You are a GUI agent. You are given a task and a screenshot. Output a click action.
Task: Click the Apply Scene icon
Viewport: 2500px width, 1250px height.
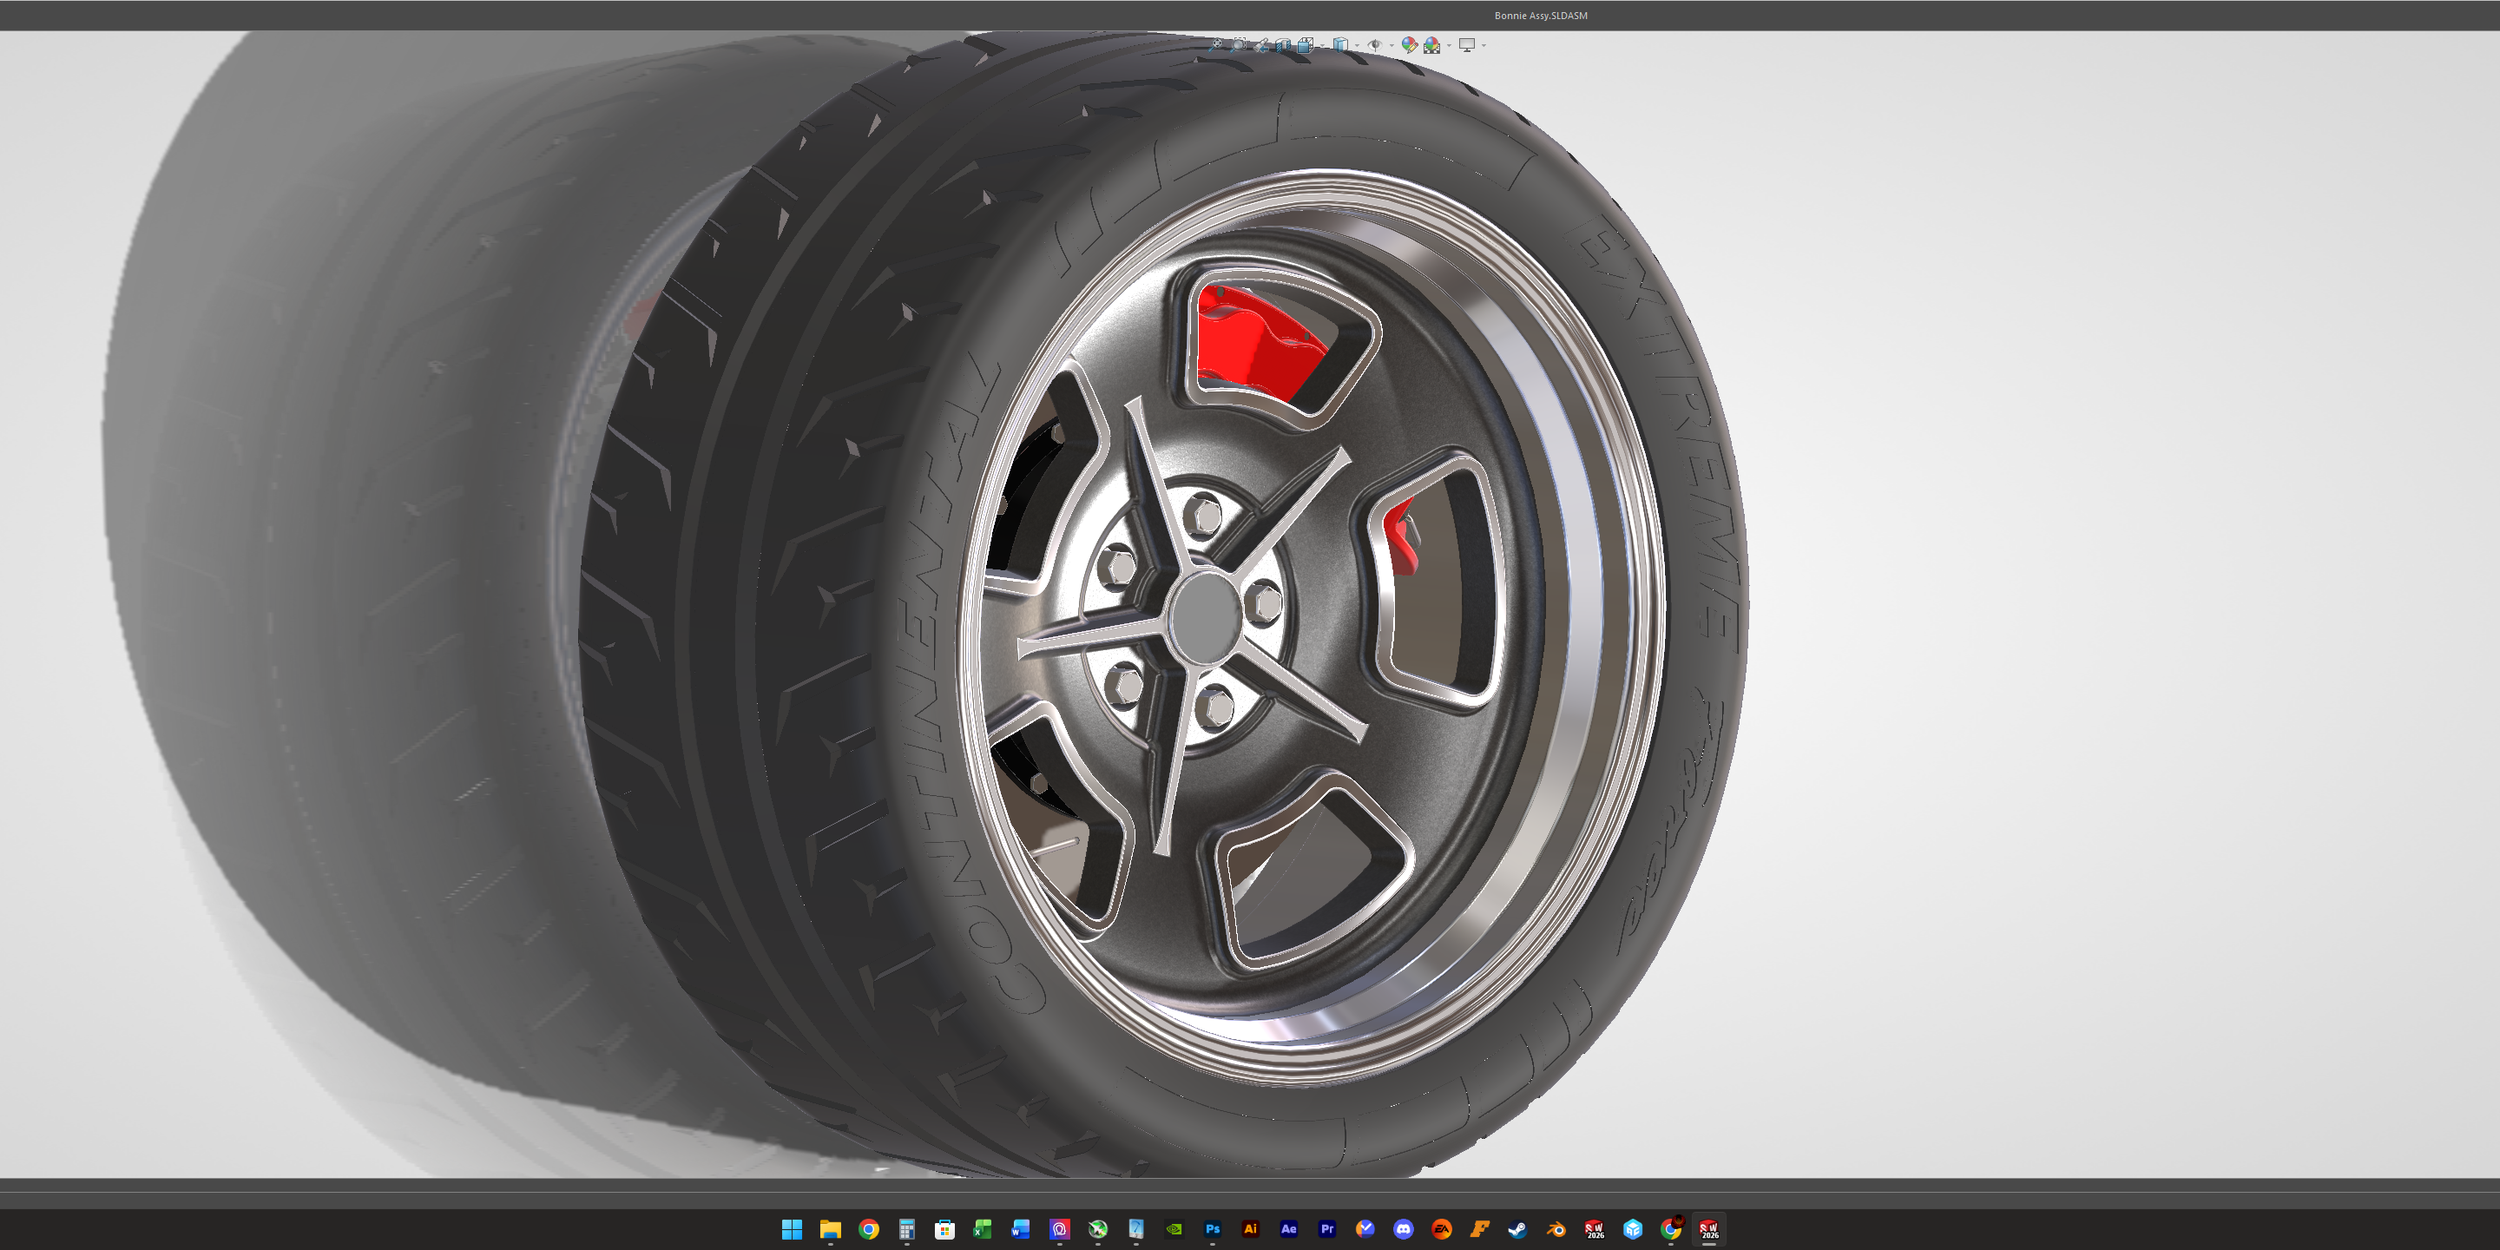(1432, 45)
